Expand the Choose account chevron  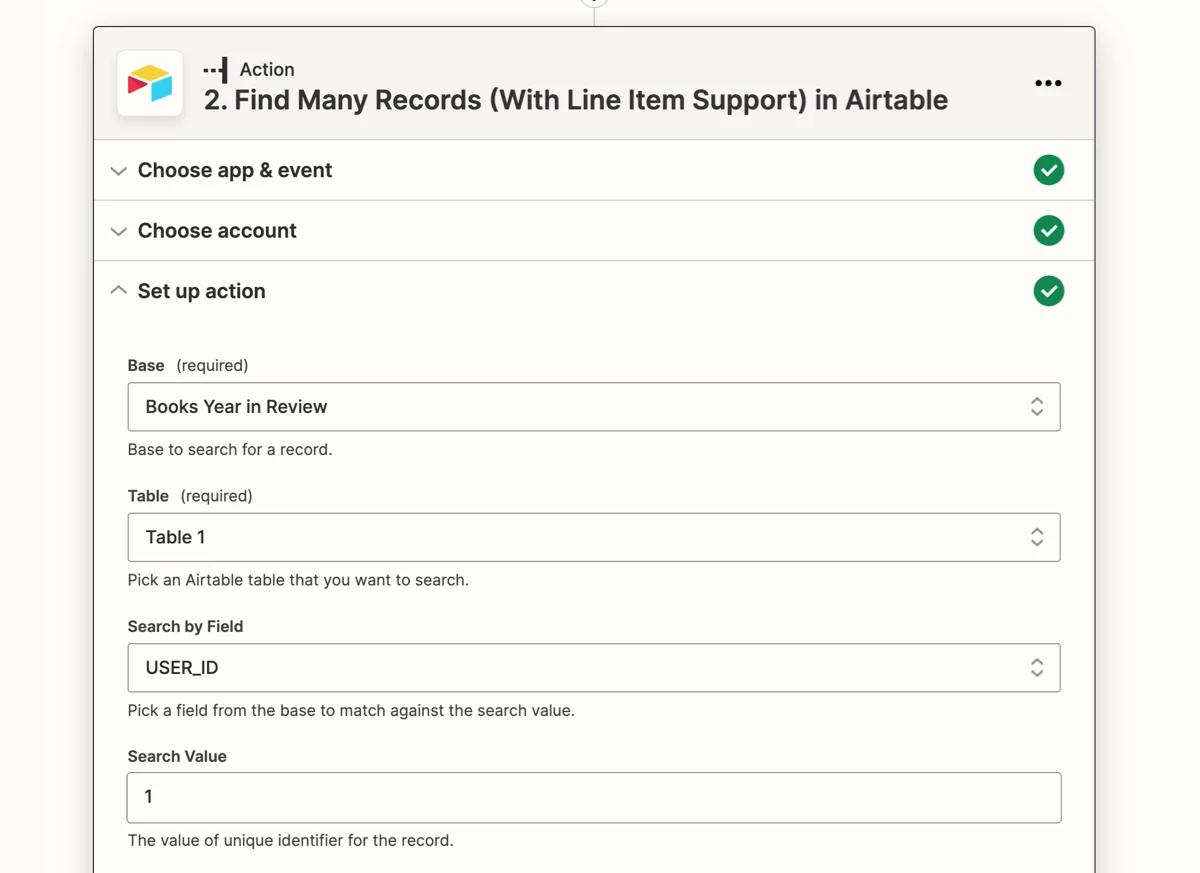118,231
